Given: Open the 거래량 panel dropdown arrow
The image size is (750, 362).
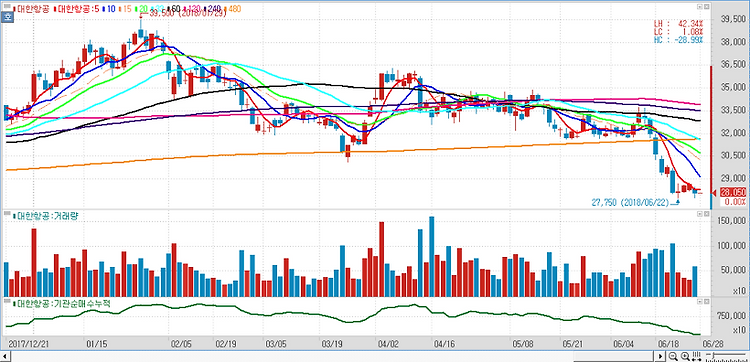Looking at the screenshot, I should point(700,213).
